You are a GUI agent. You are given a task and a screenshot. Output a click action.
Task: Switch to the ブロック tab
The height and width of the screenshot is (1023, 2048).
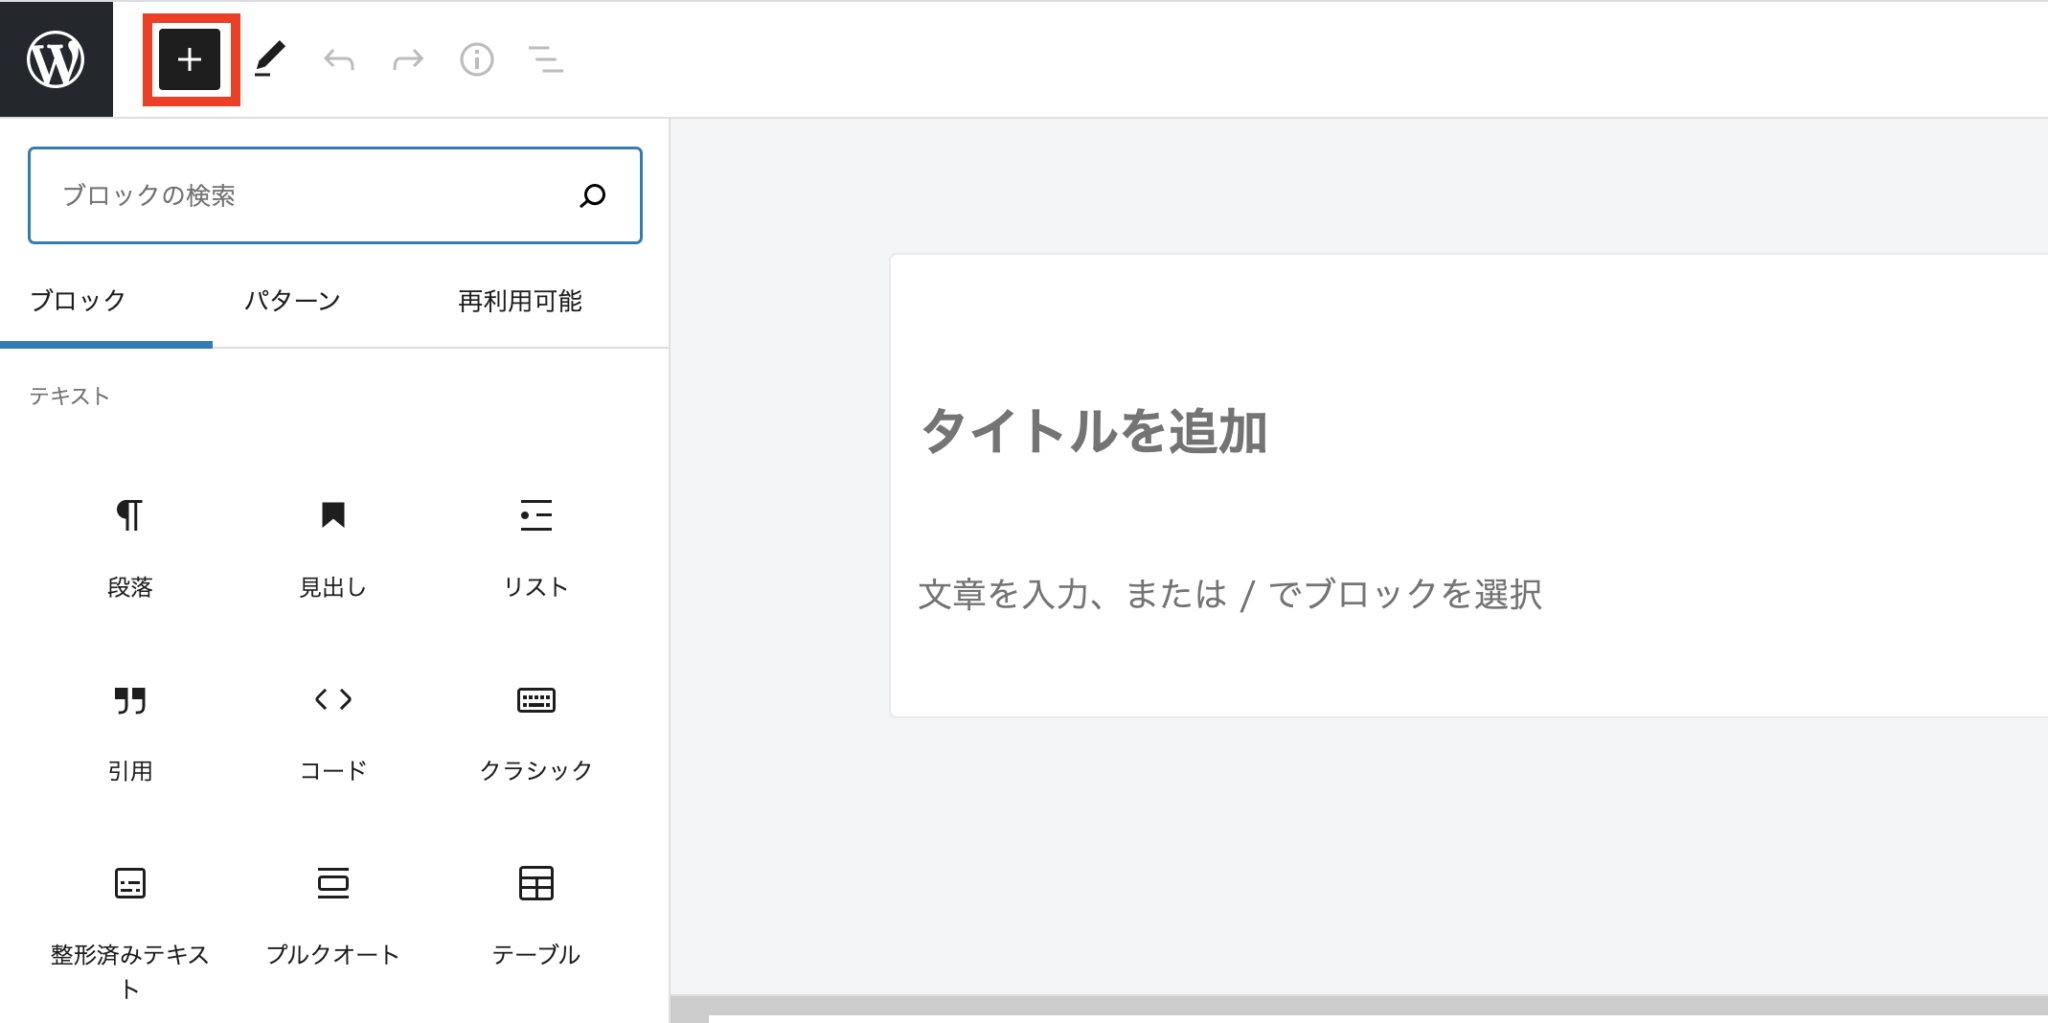pyautogui.click(x=78, y=301)
